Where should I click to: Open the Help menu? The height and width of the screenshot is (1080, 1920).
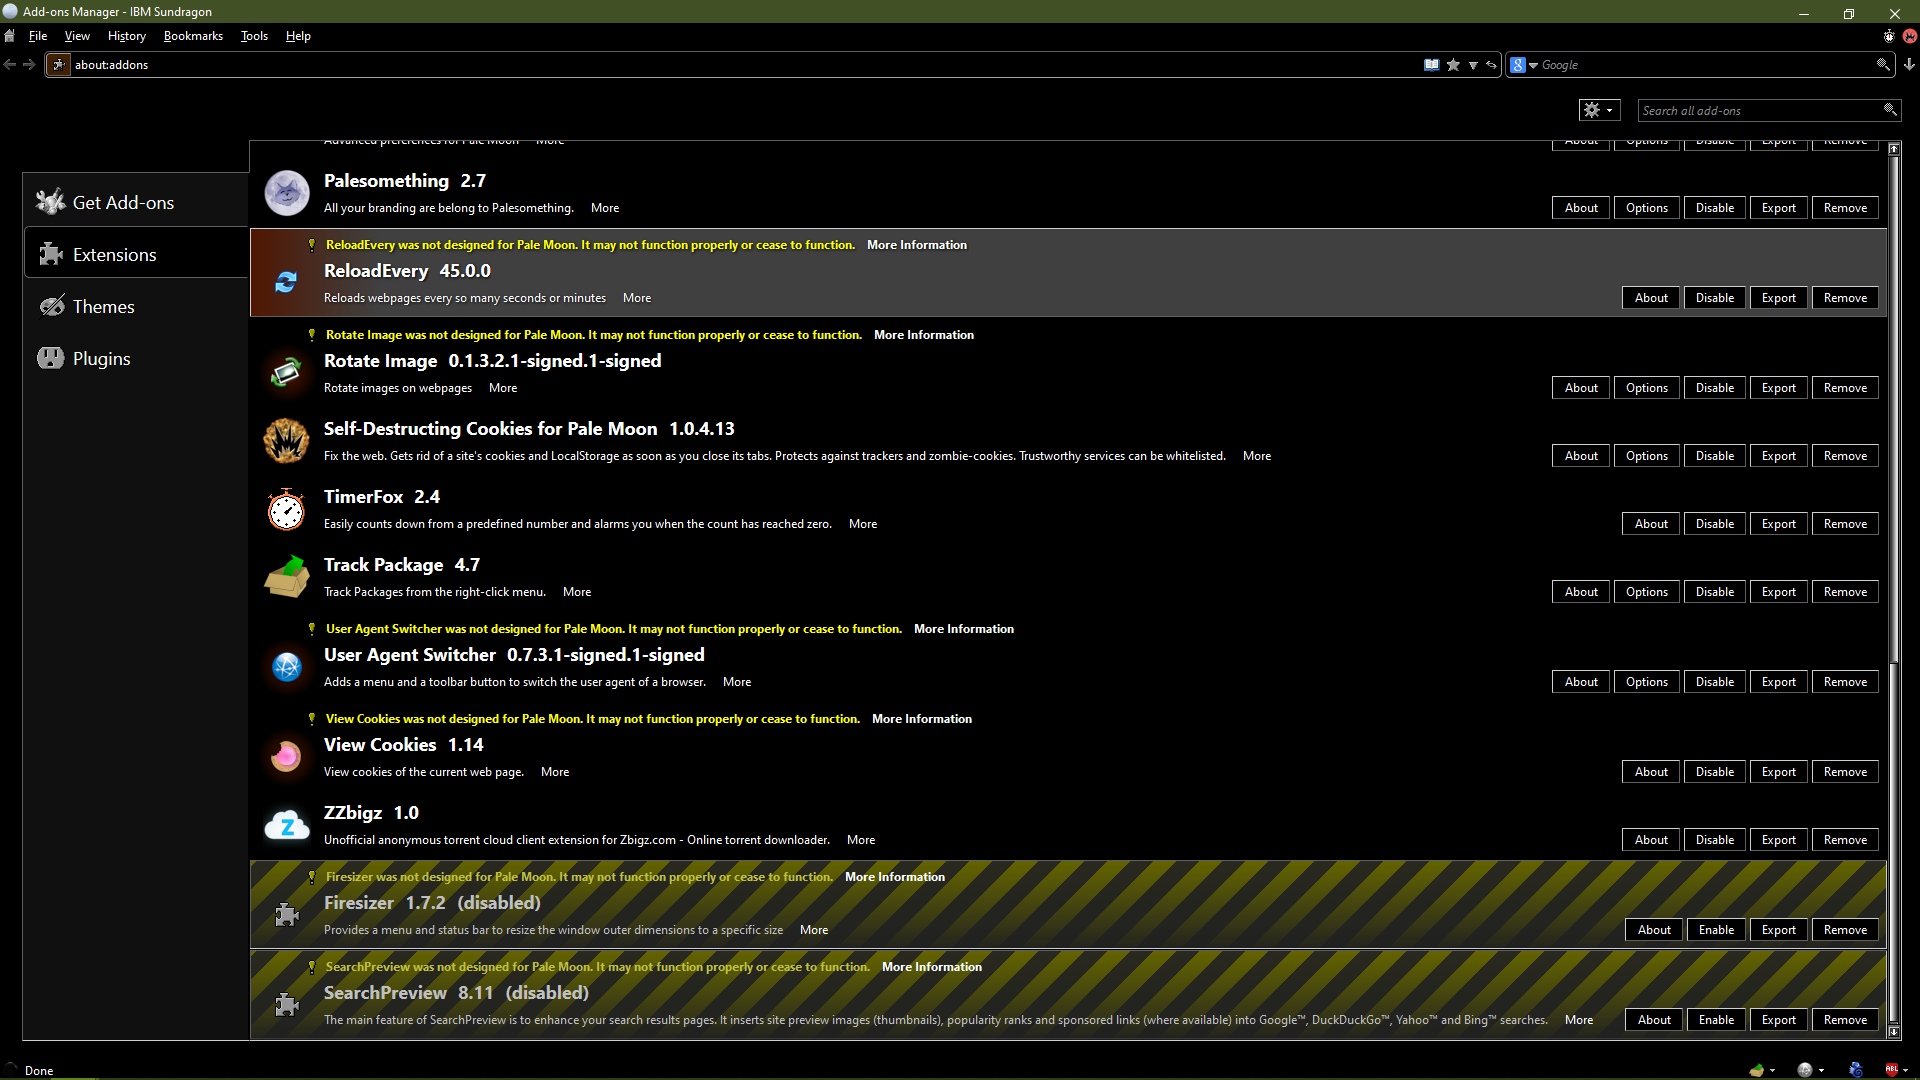tap(298, 36)
